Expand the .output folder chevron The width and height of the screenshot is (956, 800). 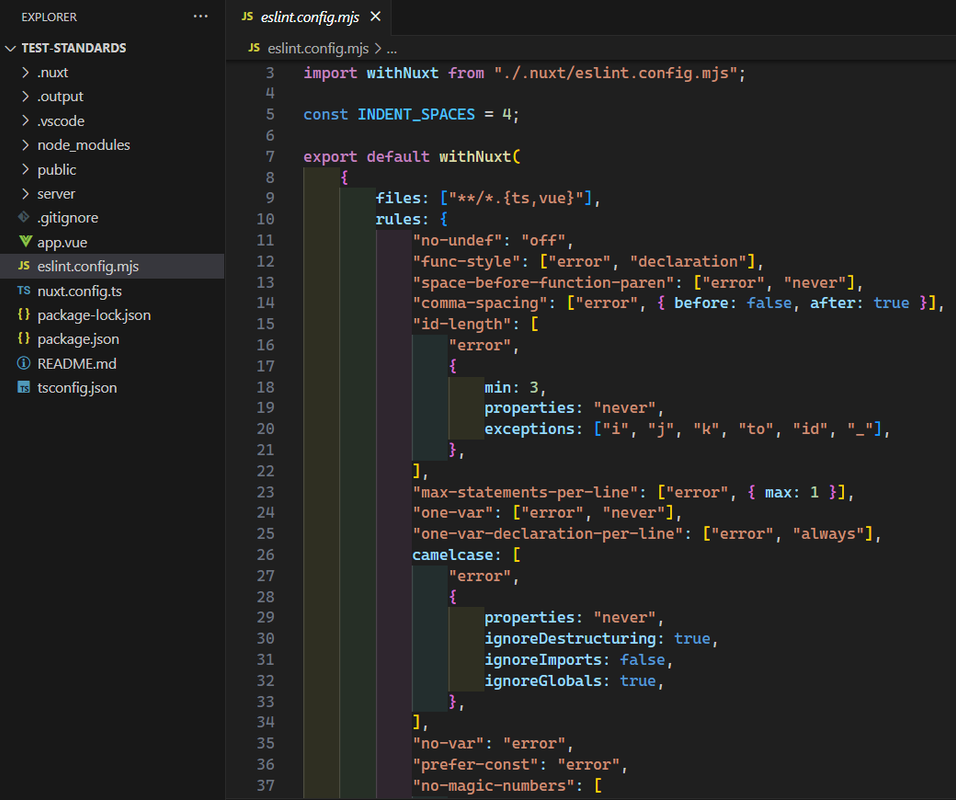pos(25,96)
